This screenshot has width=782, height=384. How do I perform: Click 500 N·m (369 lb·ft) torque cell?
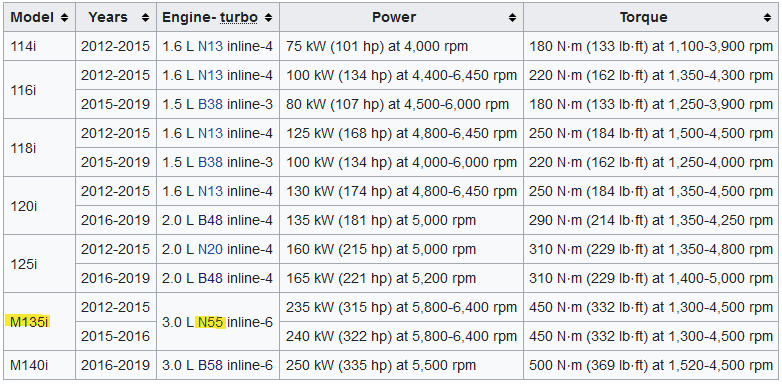pyautogui.click(x=651, y=365)
